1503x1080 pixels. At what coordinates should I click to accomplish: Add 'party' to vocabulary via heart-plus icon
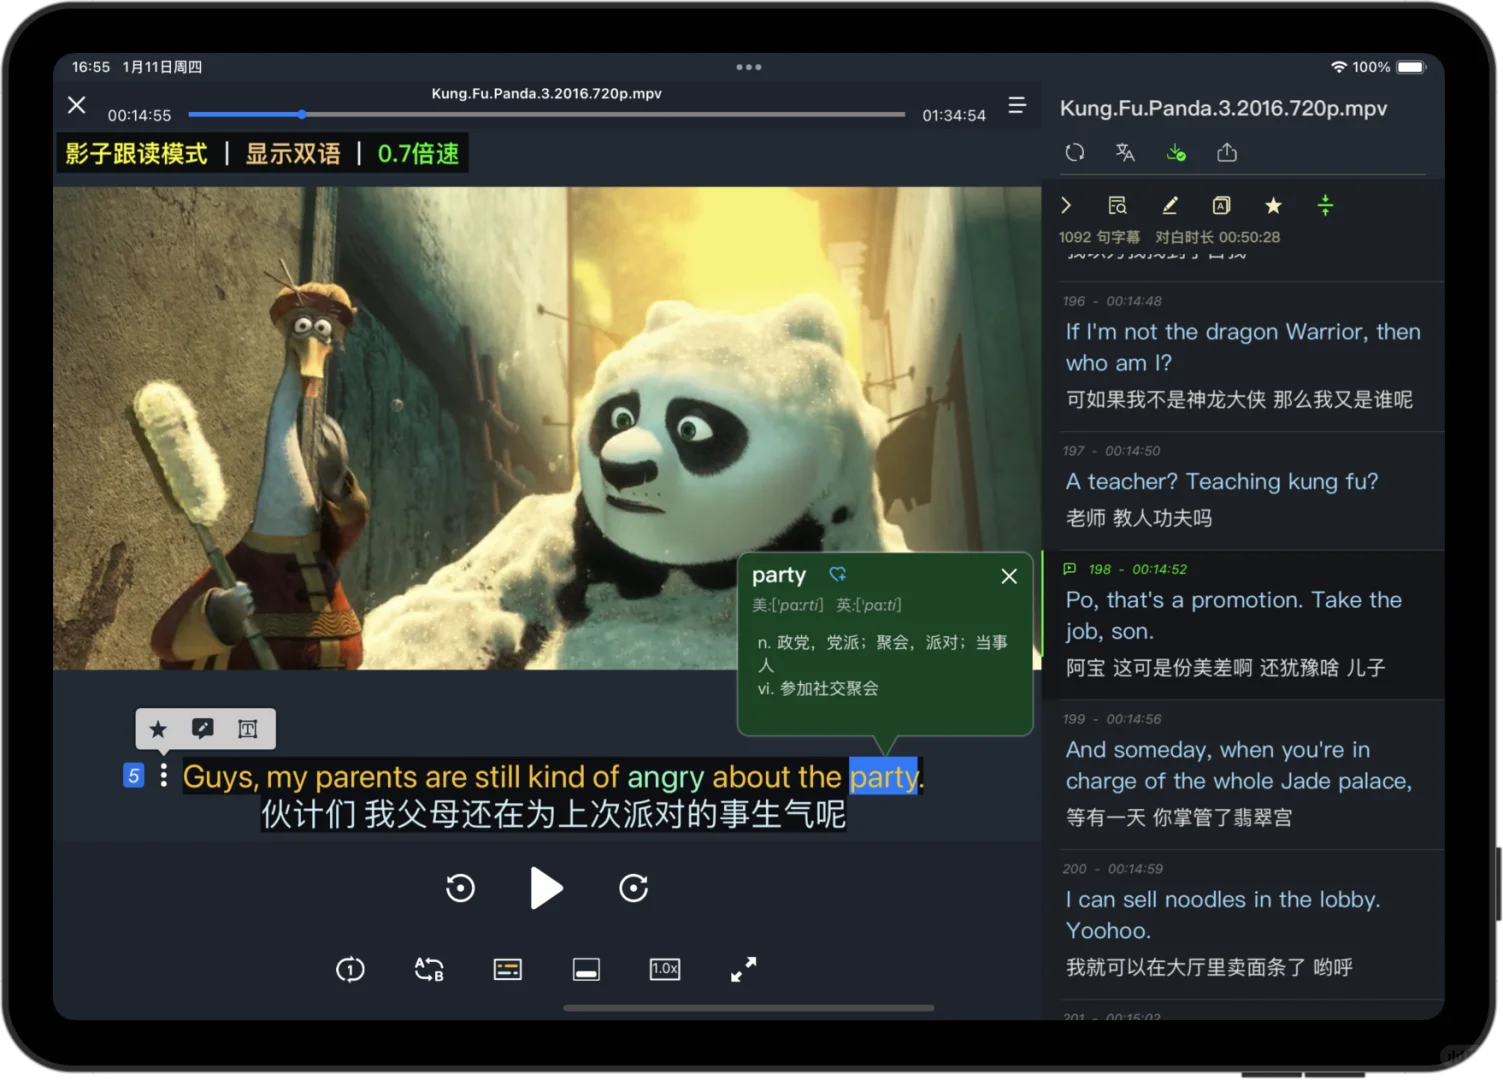pos(838,574)
